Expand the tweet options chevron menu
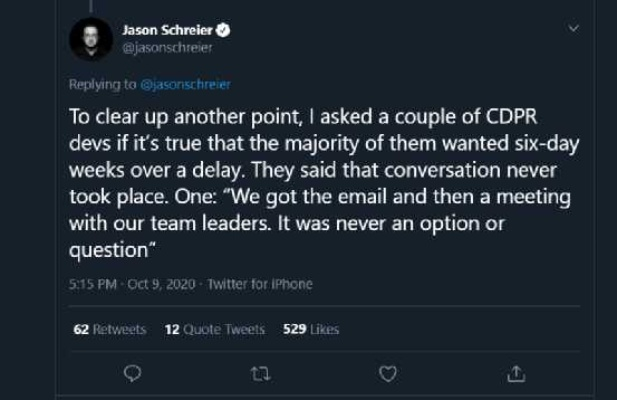 click(573, 28)
